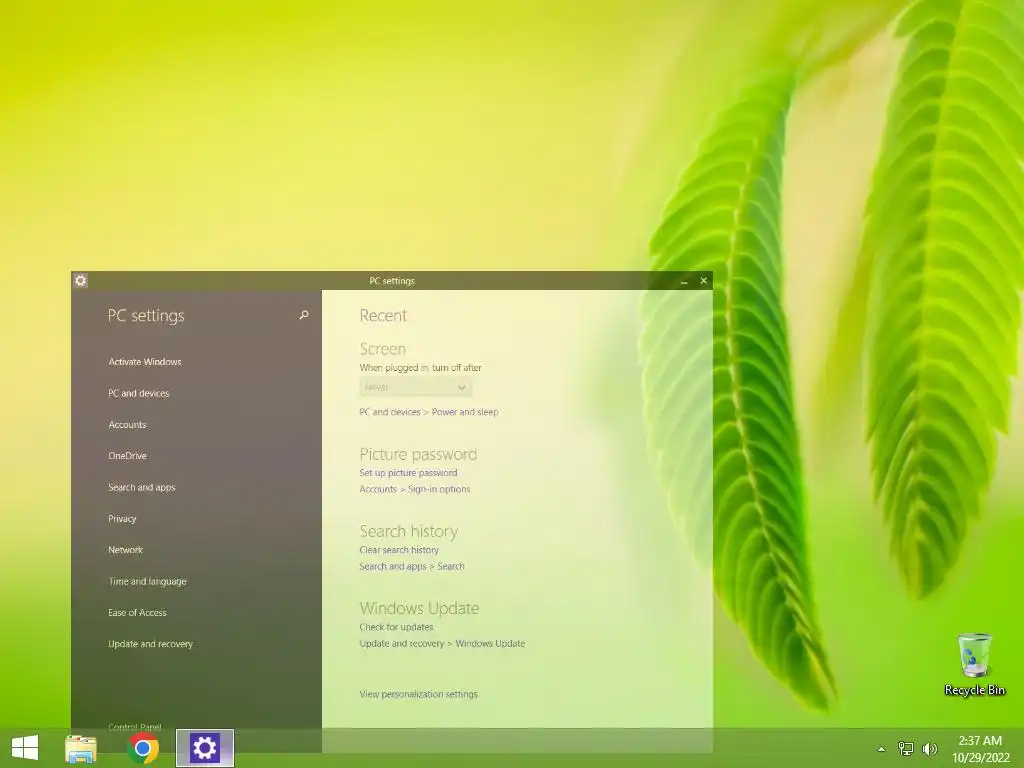Image resolution: width=1024 pixels, height=768 pixels.
Task: Click the volume speaker tray icon
Action: (x=929, y=748)
